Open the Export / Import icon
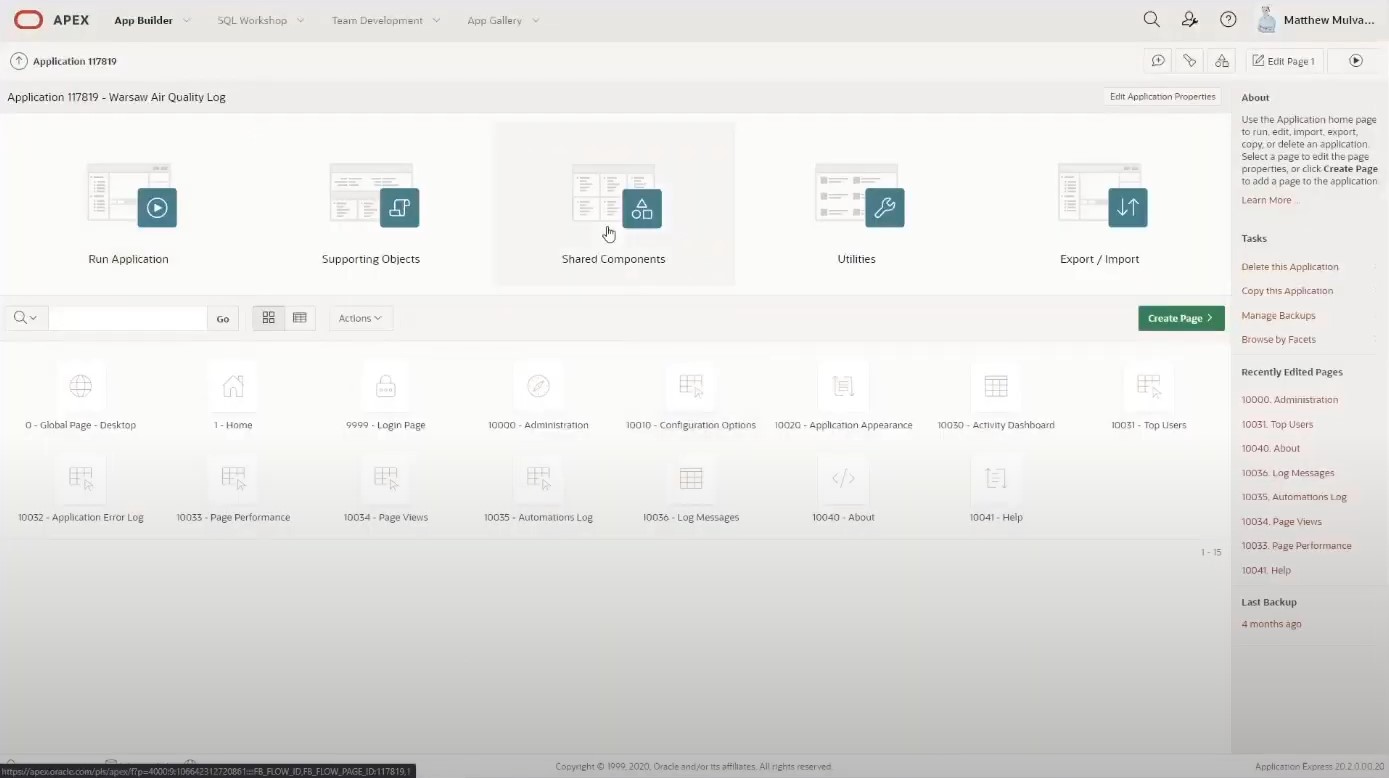Screen dimensions: 1389x778 point(1102,195)
